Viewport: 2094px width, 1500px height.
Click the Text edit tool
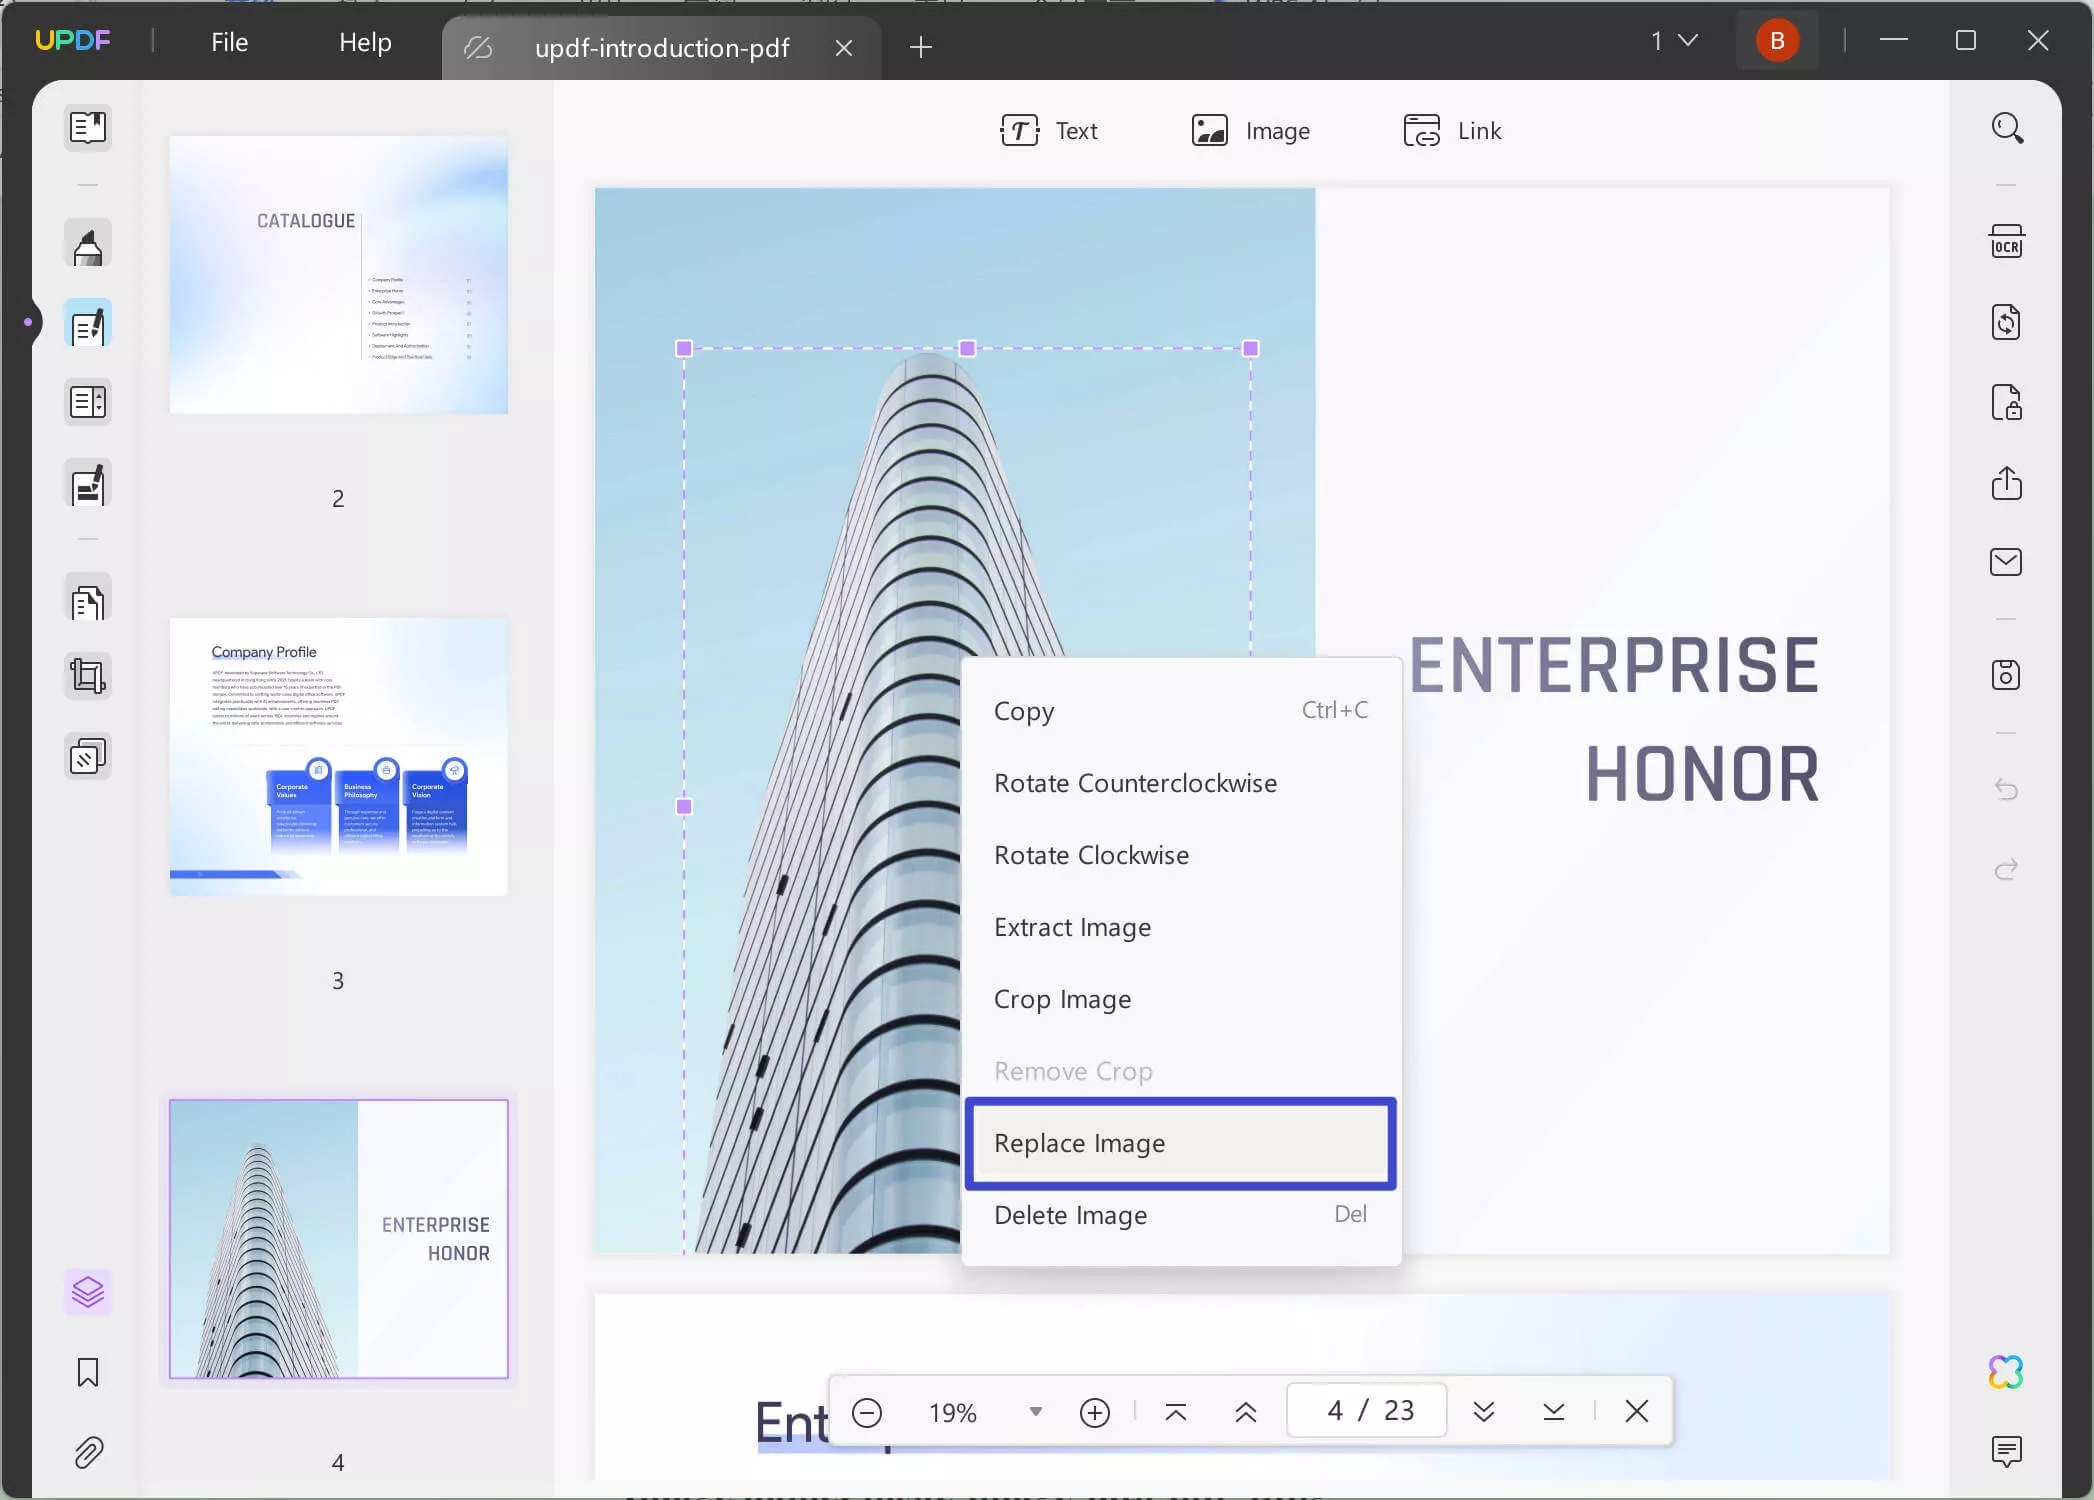(x=1049, y=131)
